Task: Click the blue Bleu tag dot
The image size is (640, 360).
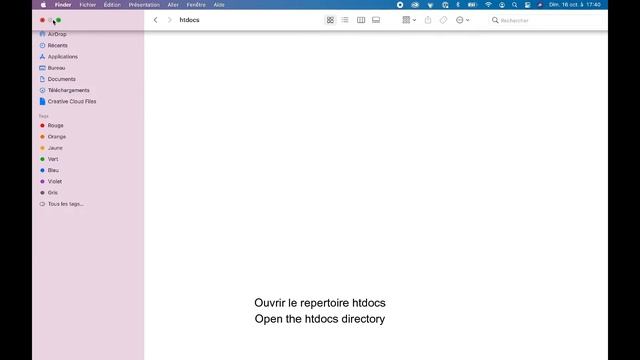Action: click(42, 170)
